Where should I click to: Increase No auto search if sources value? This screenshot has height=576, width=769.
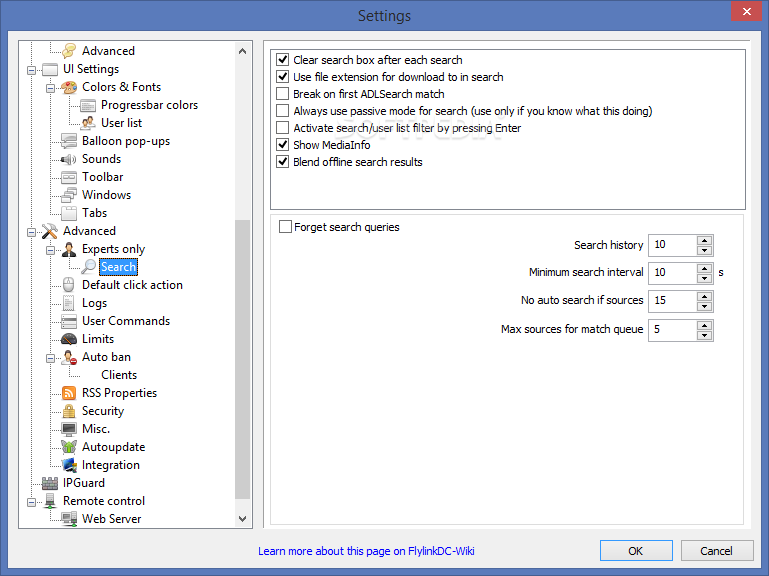click(x=705, y=296)
